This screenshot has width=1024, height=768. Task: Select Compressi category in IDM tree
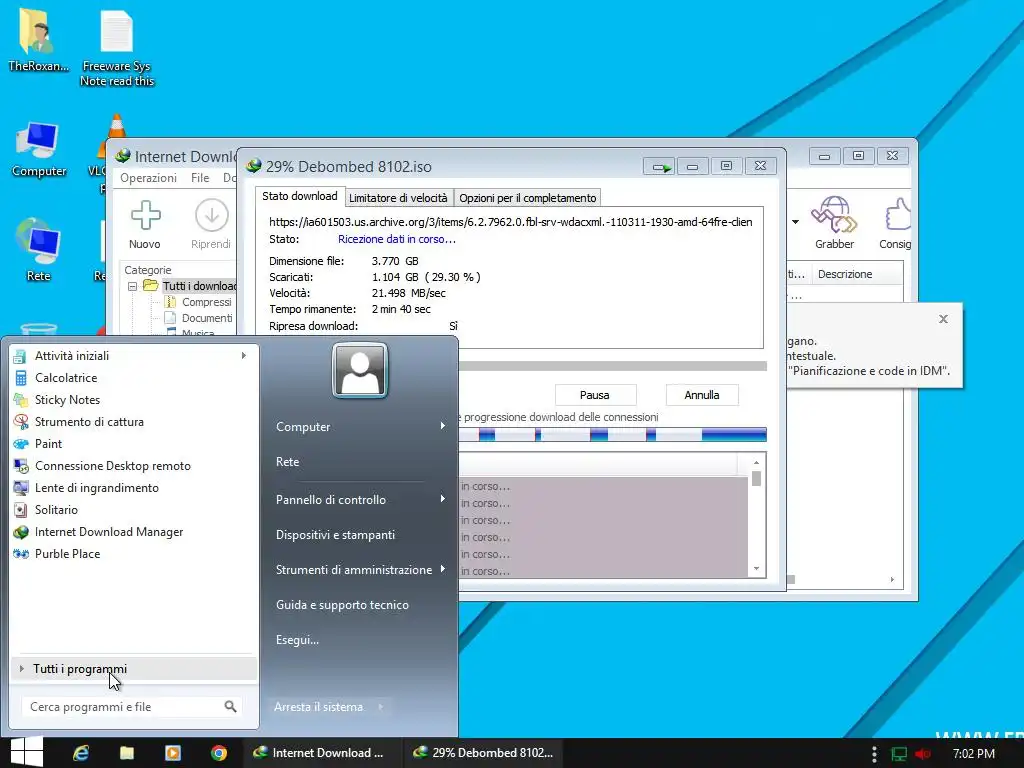click(206, 302)
